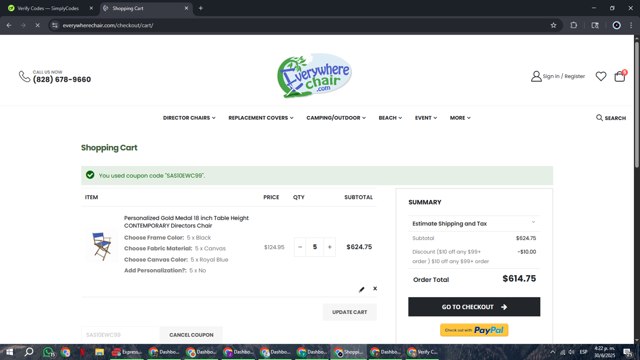Viewport: 640px width, 360px height.
Task: Check out with PayPal button
Action: [x=474, y=330]
